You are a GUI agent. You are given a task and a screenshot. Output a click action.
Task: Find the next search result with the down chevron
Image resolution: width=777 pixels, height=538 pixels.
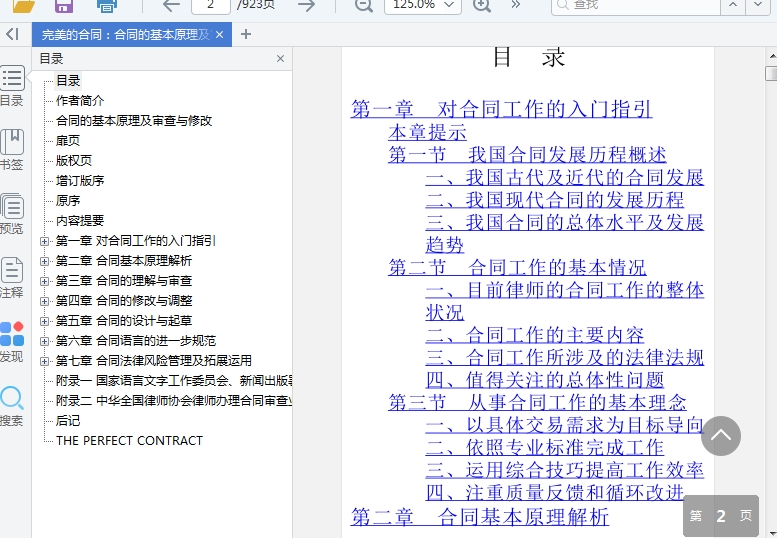coord(758,5)
